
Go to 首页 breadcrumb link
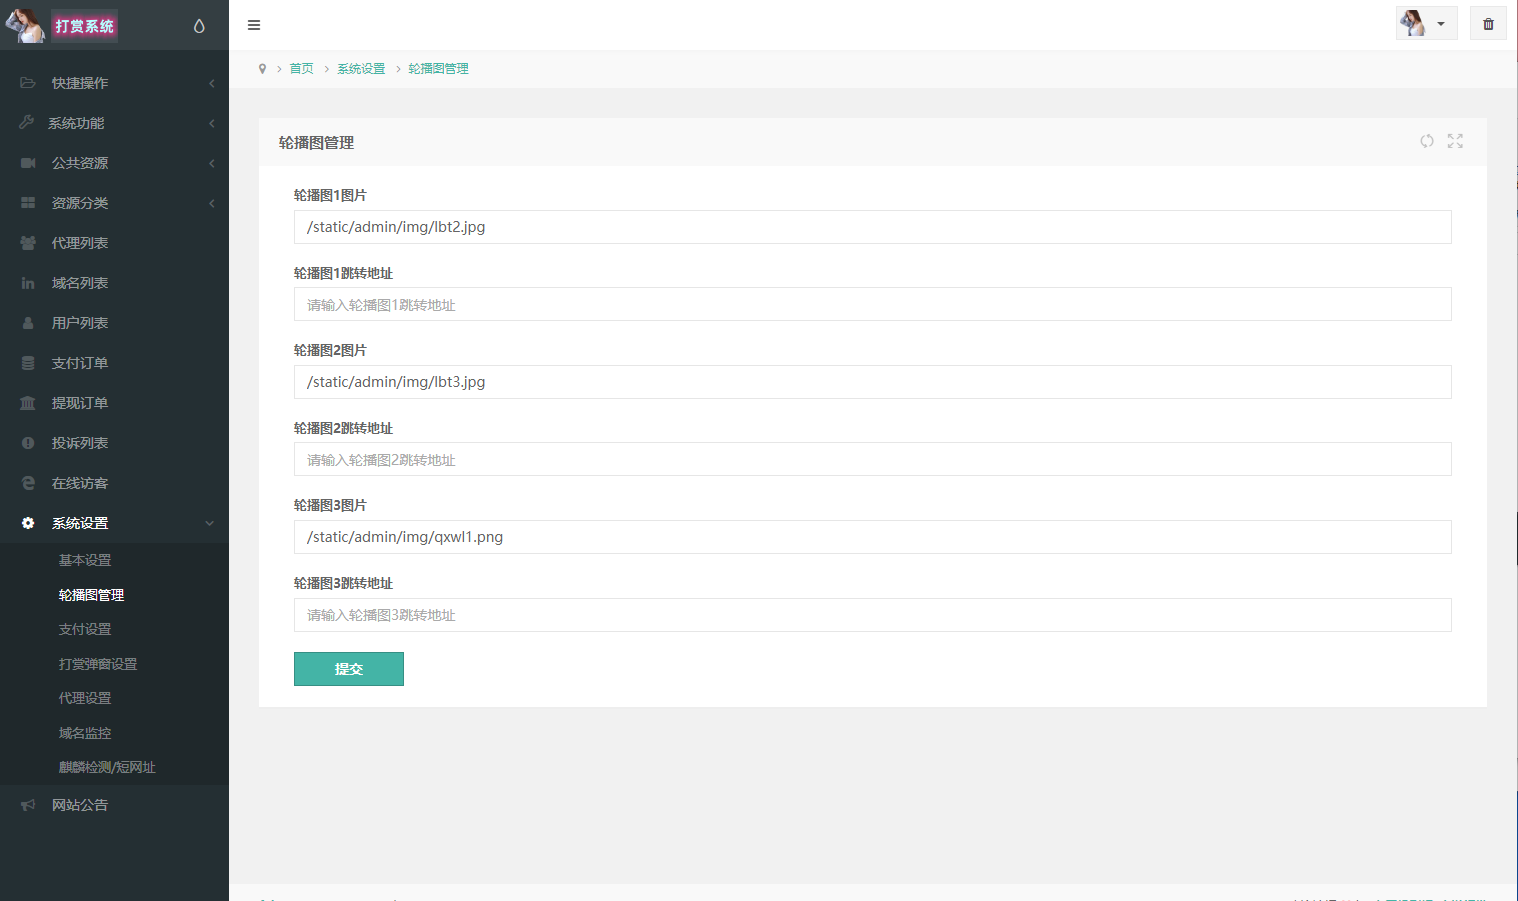click(x=301, y=69)
